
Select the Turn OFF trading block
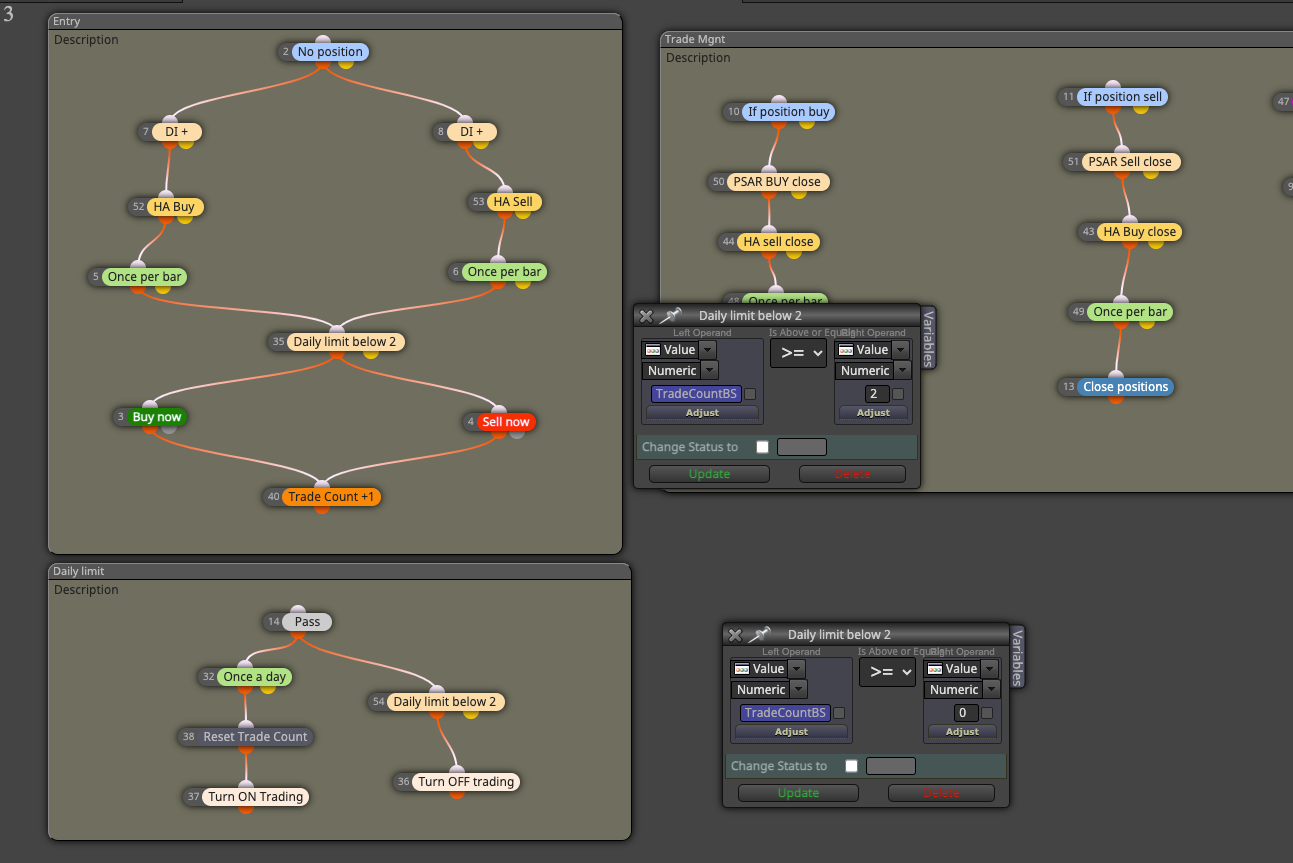466,782
